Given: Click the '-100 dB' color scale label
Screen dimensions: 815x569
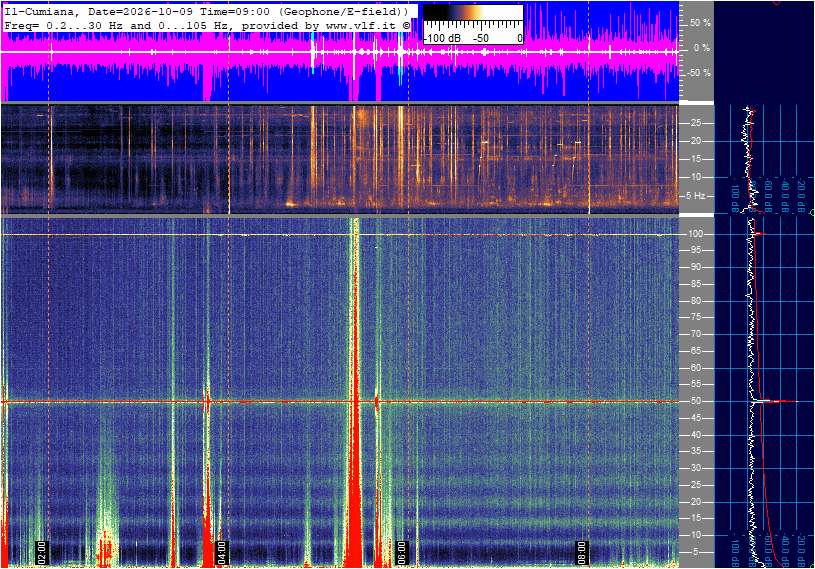Looking at the screenshot, I should tap(442, 38).
